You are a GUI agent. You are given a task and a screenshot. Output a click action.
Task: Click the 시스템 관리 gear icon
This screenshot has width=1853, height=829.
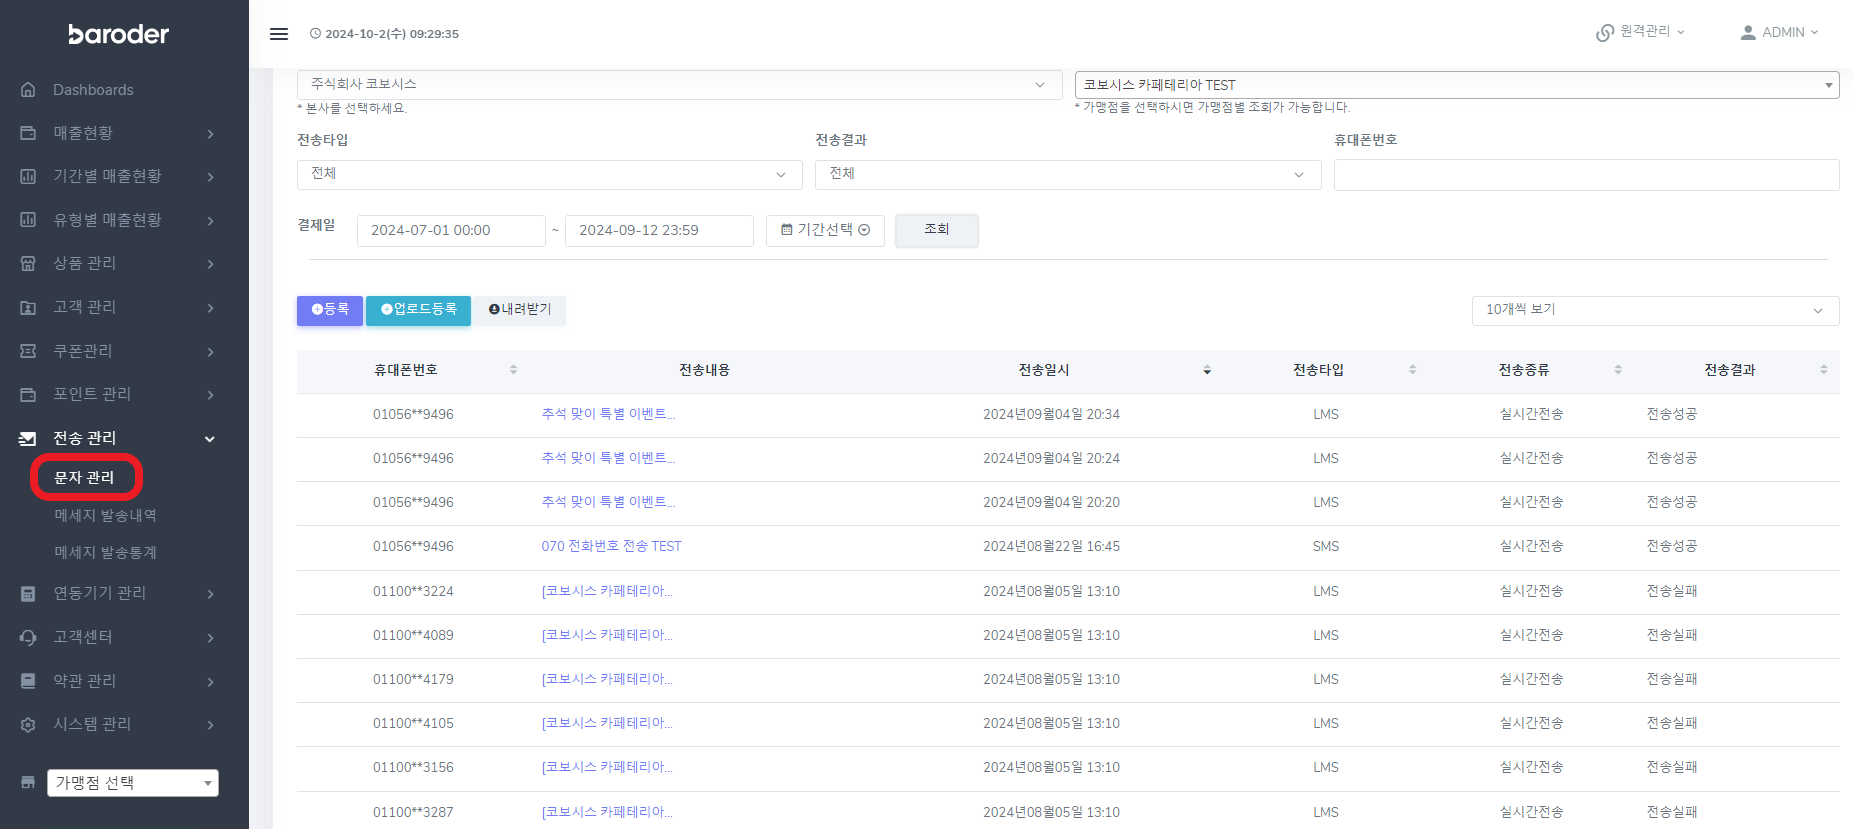coord(28,725)
